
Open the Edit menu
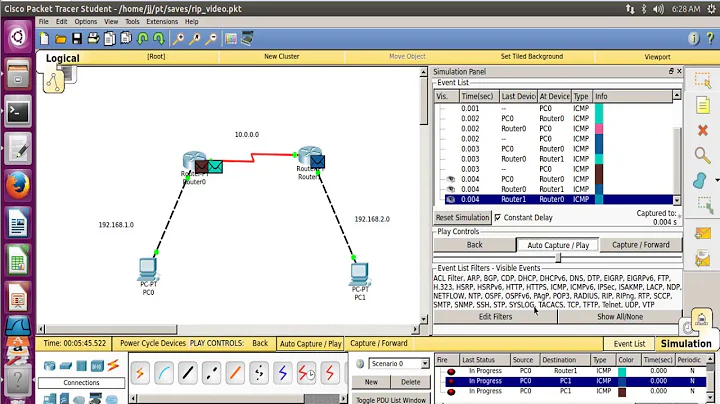pyautogui.click(x=62, y=22)
